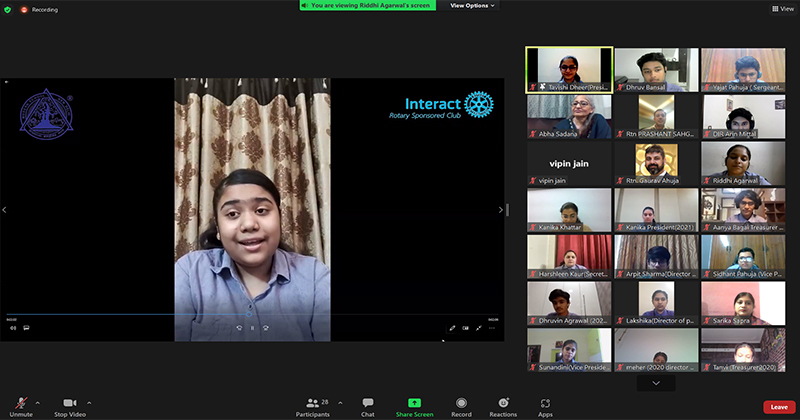Open the Apps panel
The image size is (800, 420).
tap(545, 405)
